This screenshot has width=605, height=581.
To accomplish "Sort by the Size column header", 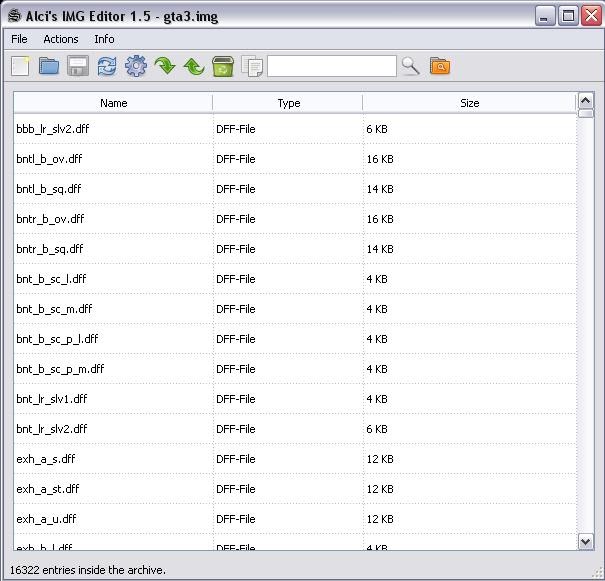I will 469,103.
